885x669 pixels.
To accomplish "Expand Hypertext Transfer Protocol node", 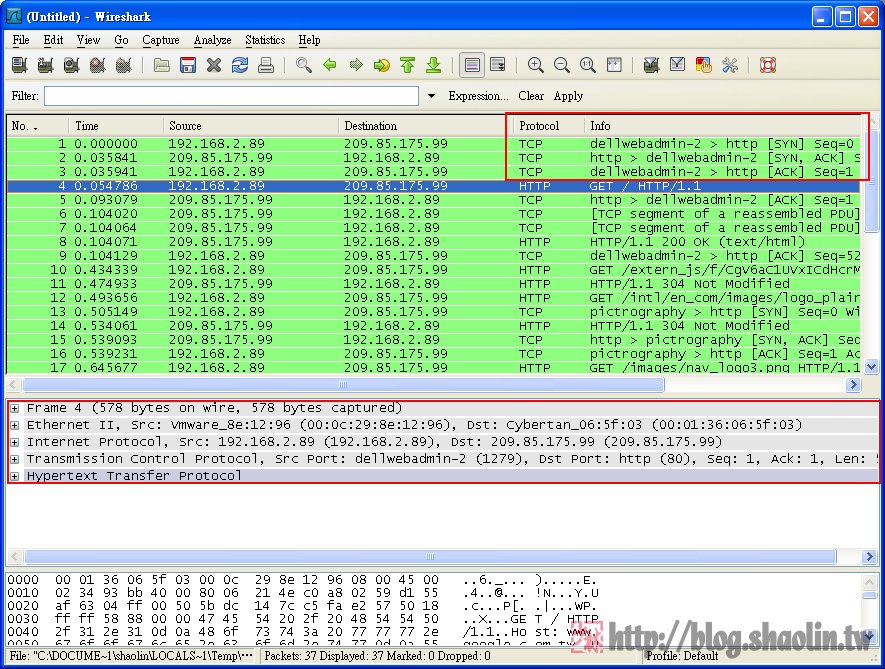I will click(15, 476).
